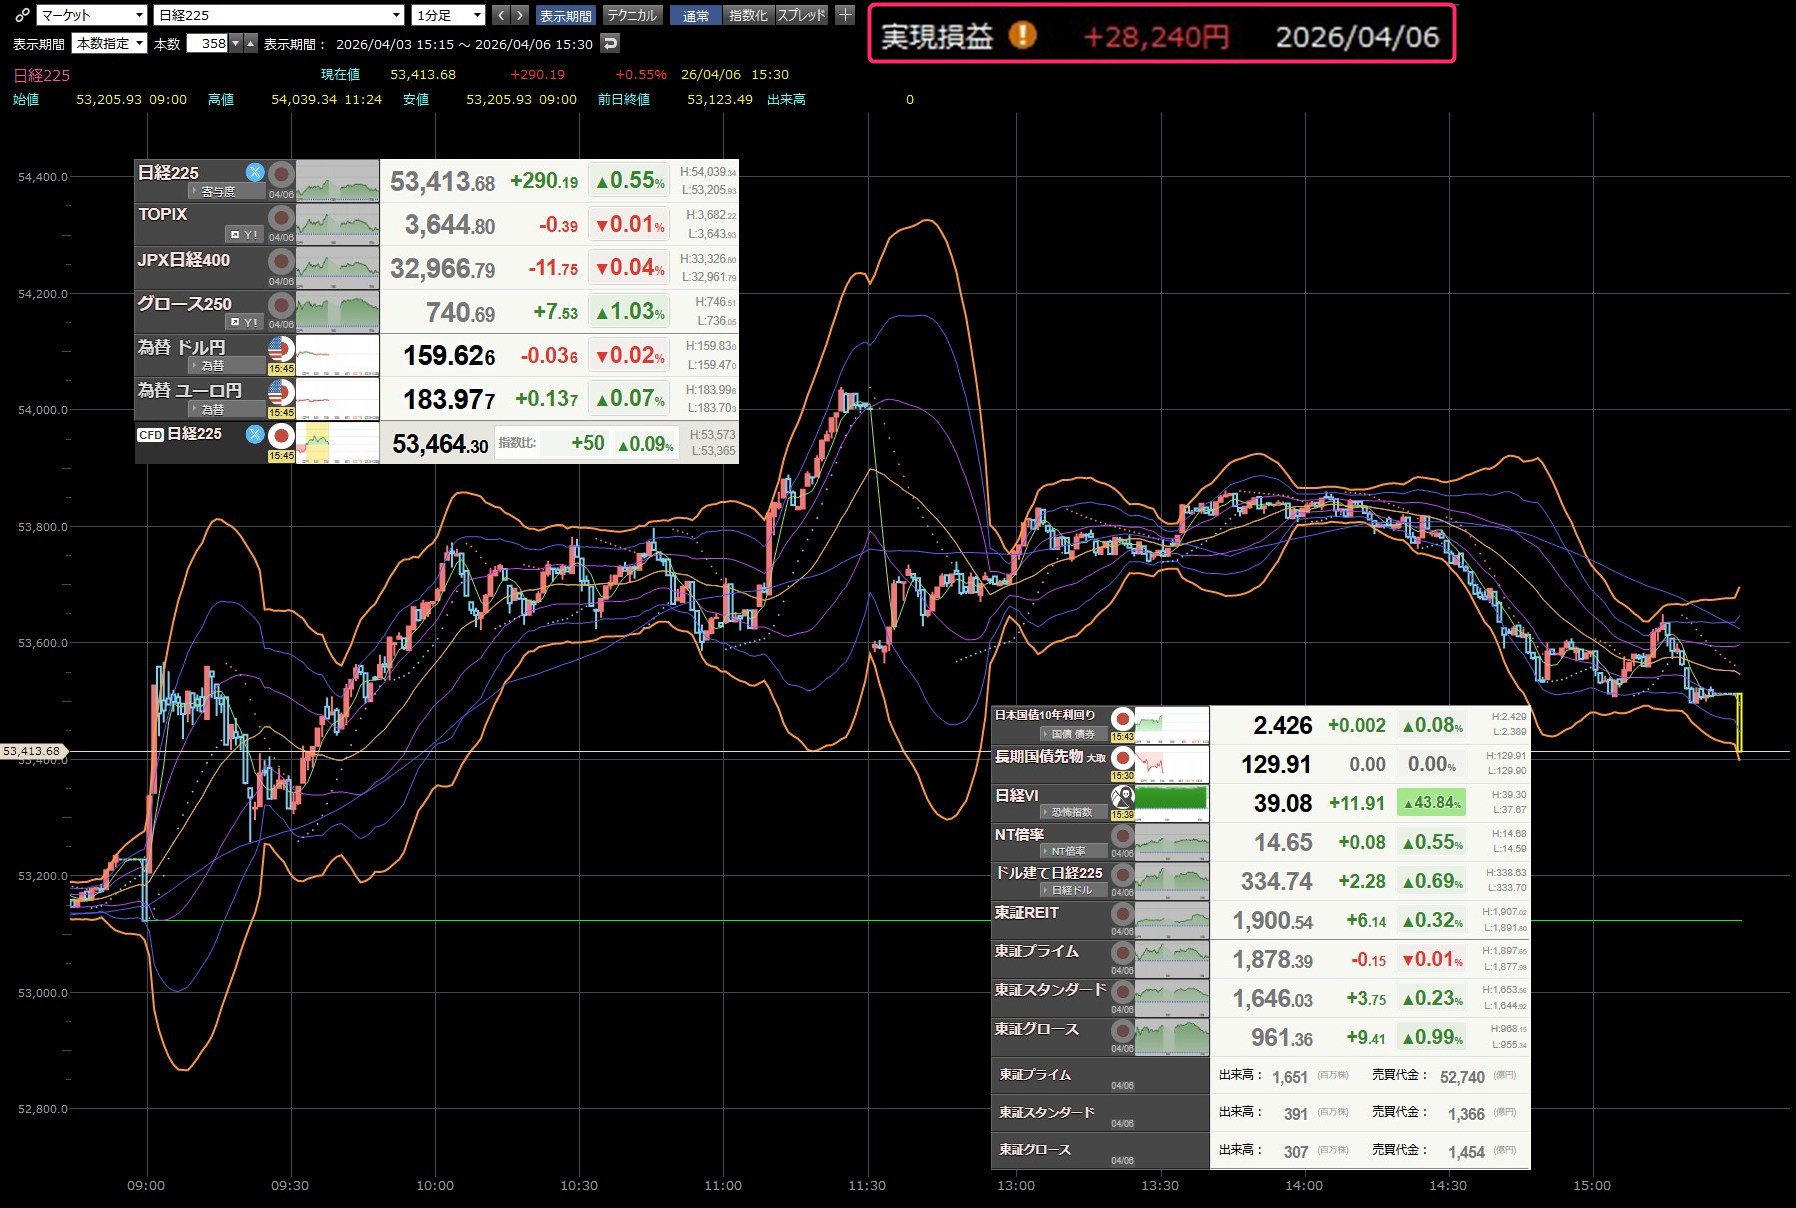Open the 本数指定 period type dropdown
1796x1208 pixels.
pyautogui.click(x=110, y=43)
